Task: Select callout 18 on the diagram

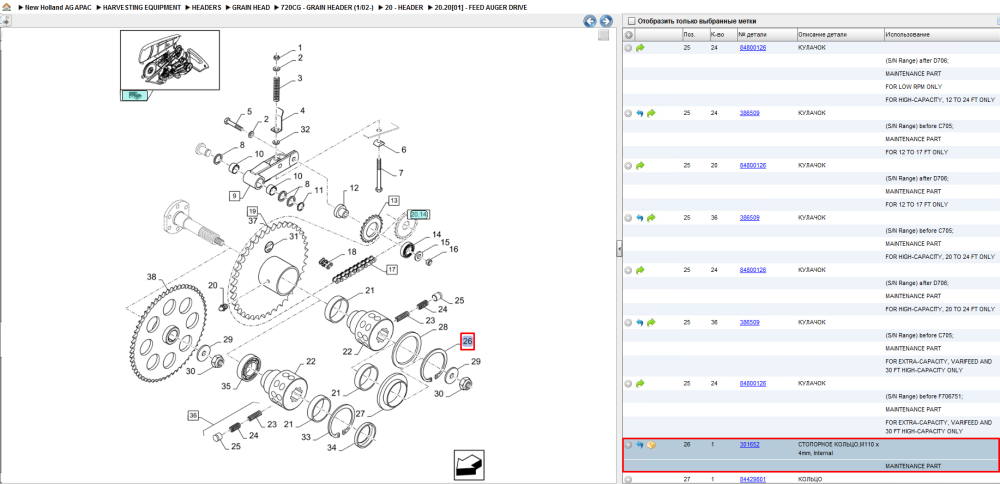Action: coord(351,253)
